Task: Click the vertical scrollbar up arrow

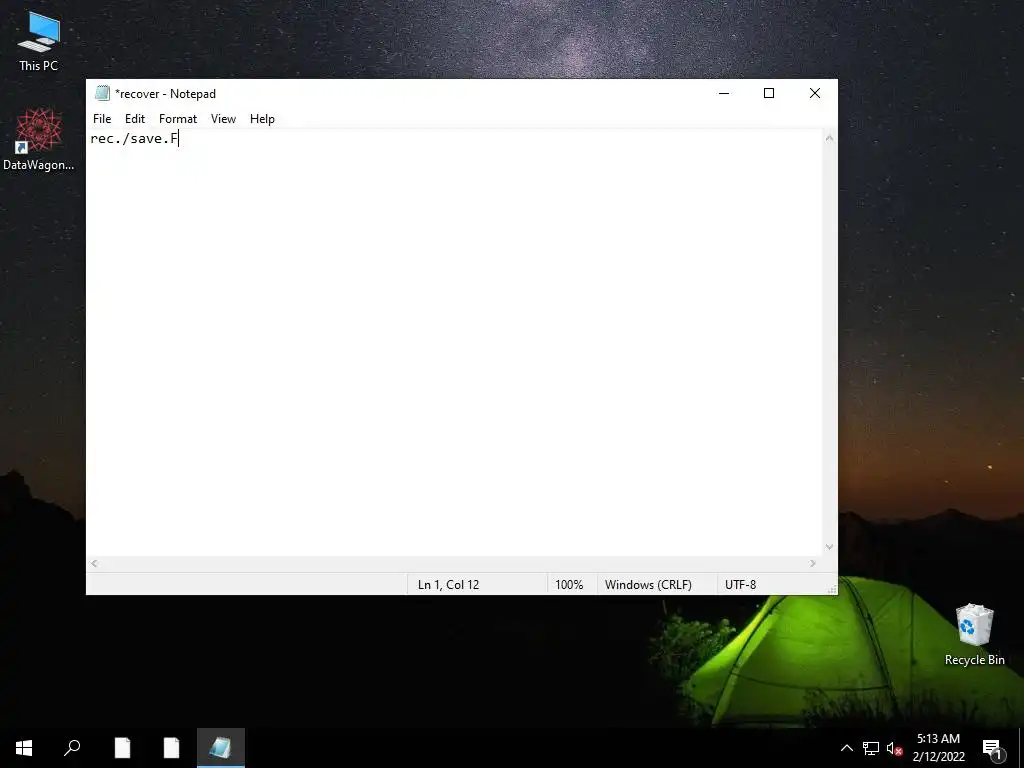Action: coord(829,138)
